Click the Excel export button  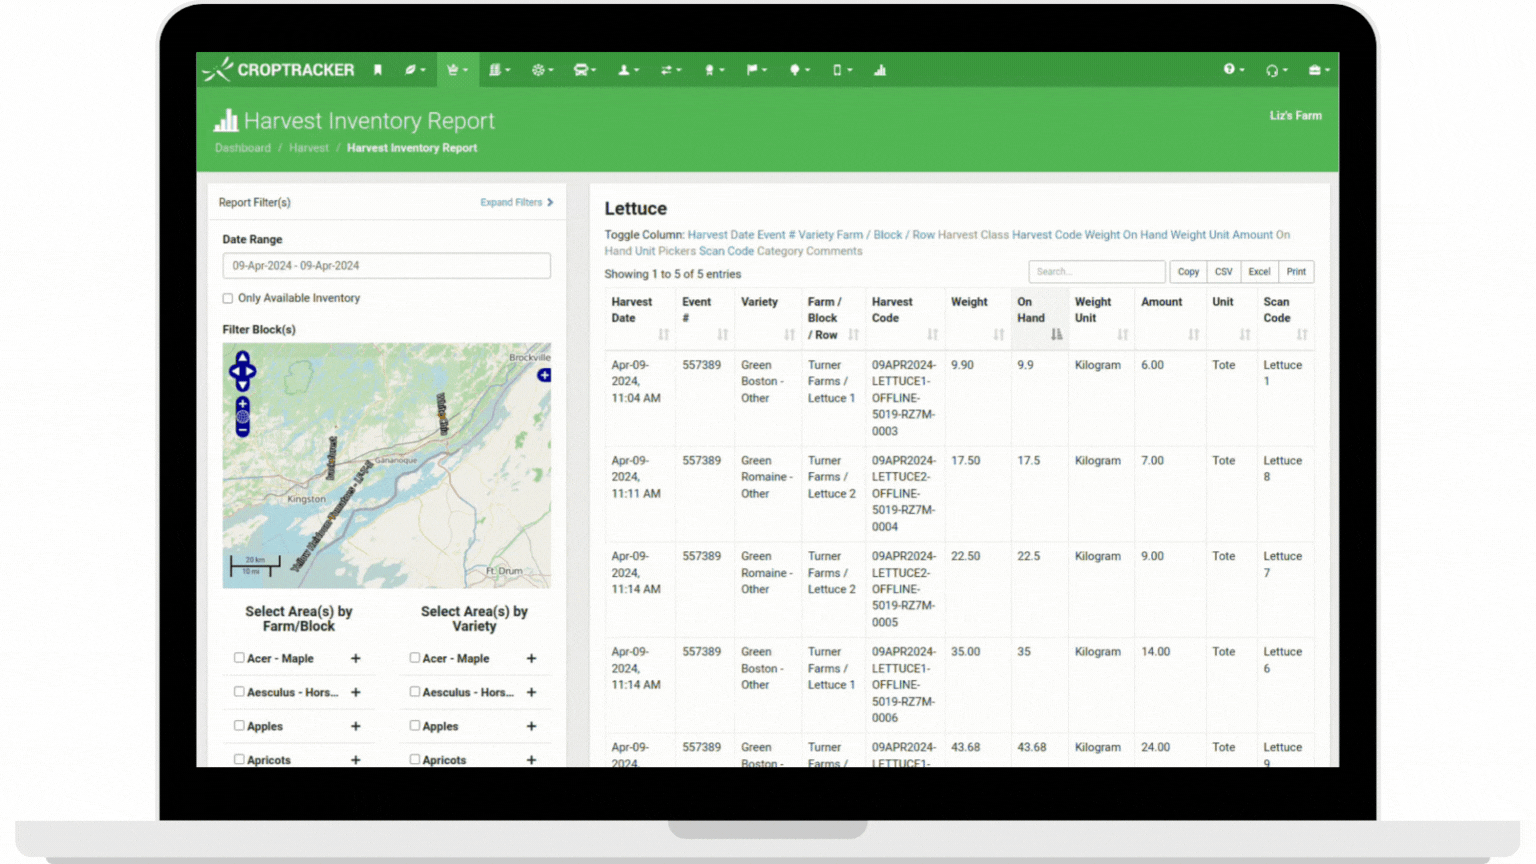pyautogui.click(x=1259, y=272)
